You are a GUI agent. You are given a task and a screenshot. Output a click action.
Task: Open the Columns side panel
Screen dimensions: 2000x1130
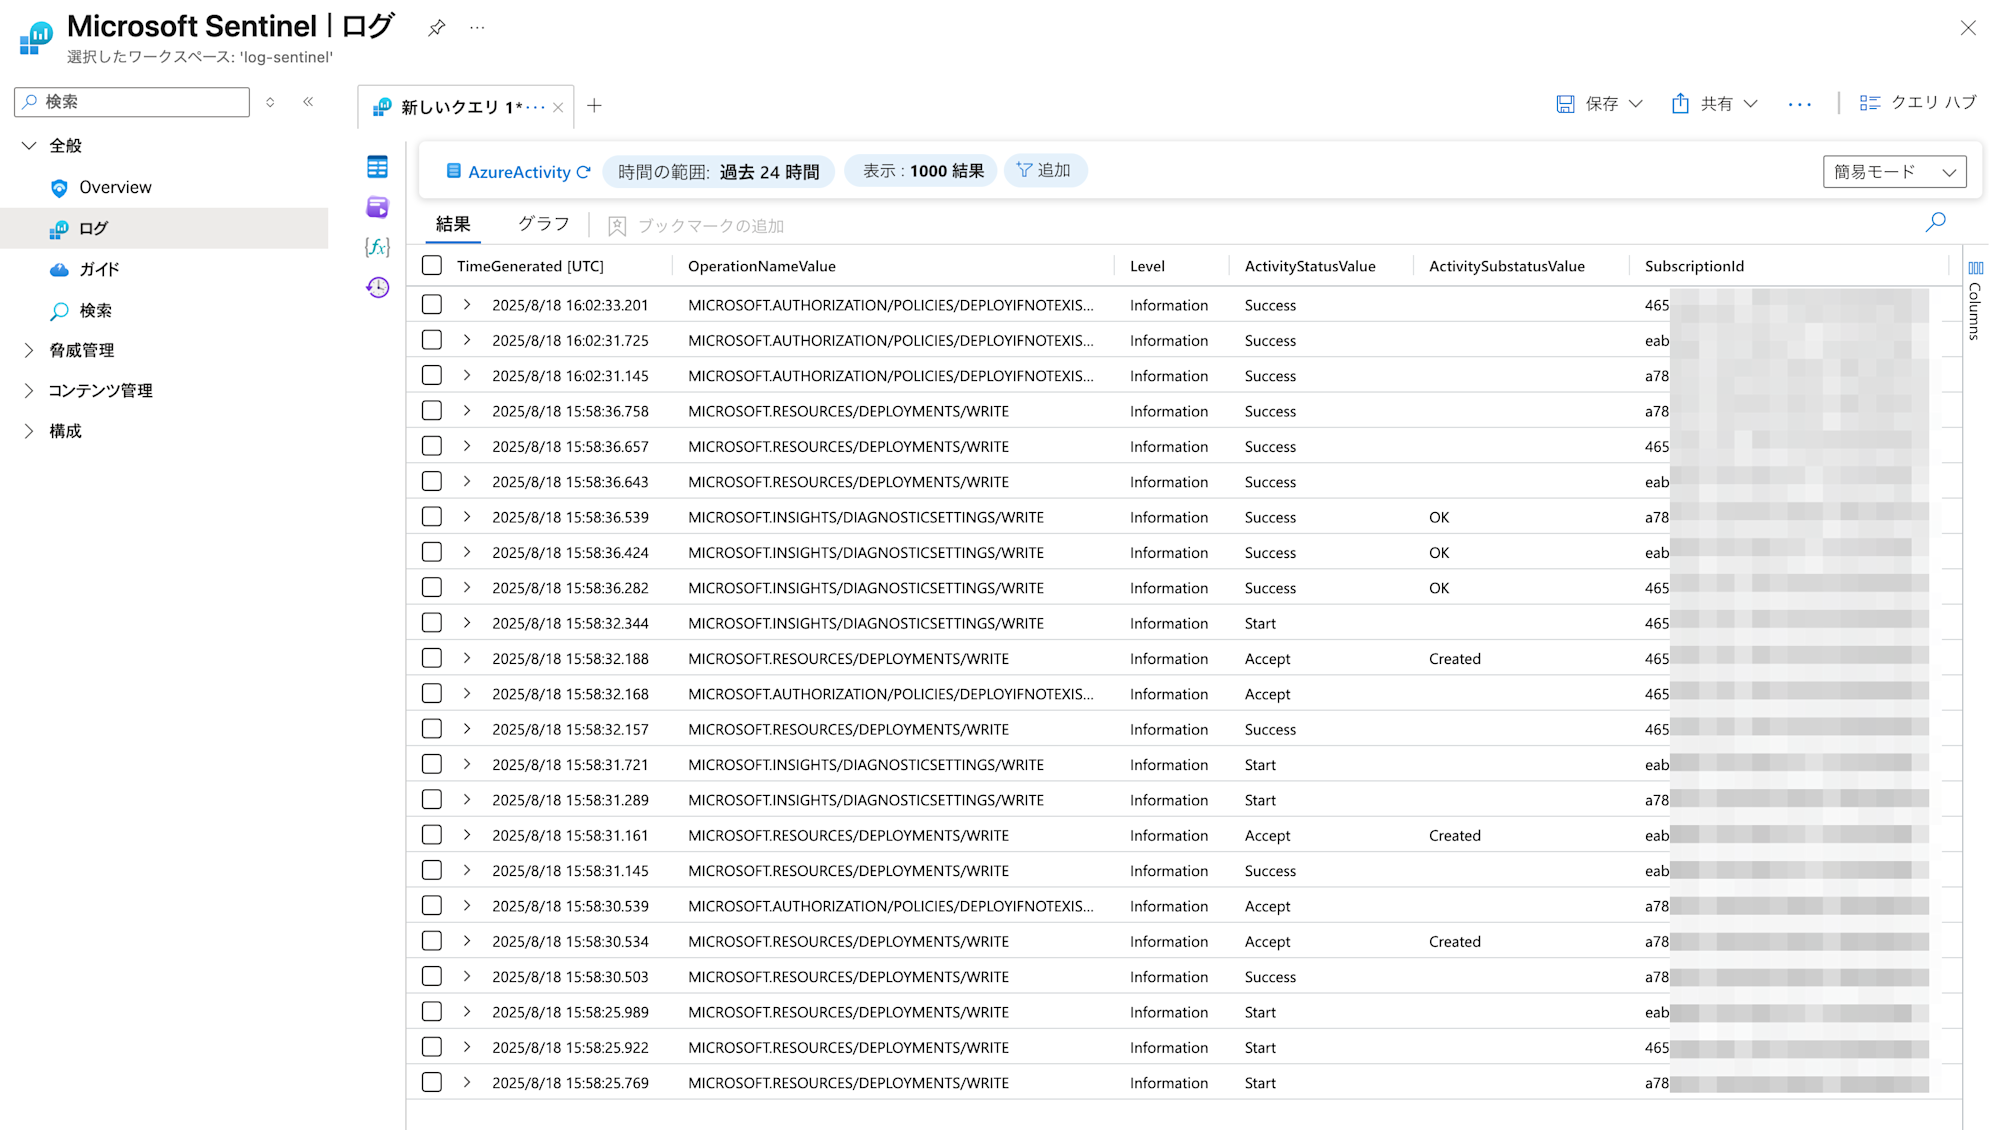1975,300
